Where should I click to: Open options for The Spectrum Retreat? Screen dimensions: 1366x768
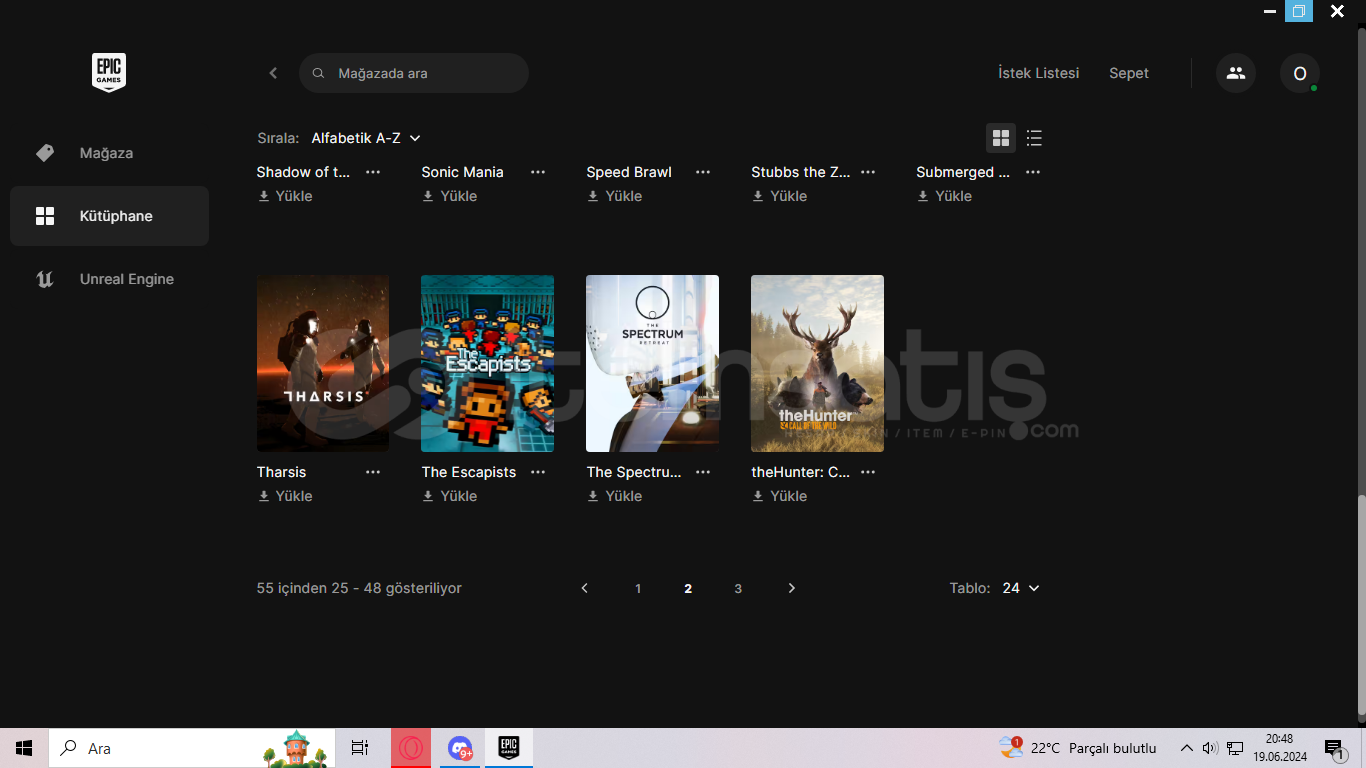[703, 472]
